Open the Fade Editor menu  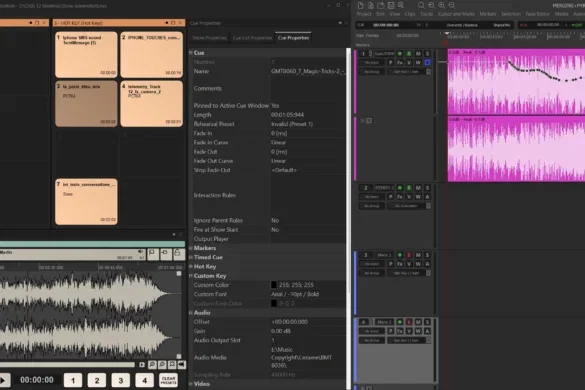click(537, 14)
